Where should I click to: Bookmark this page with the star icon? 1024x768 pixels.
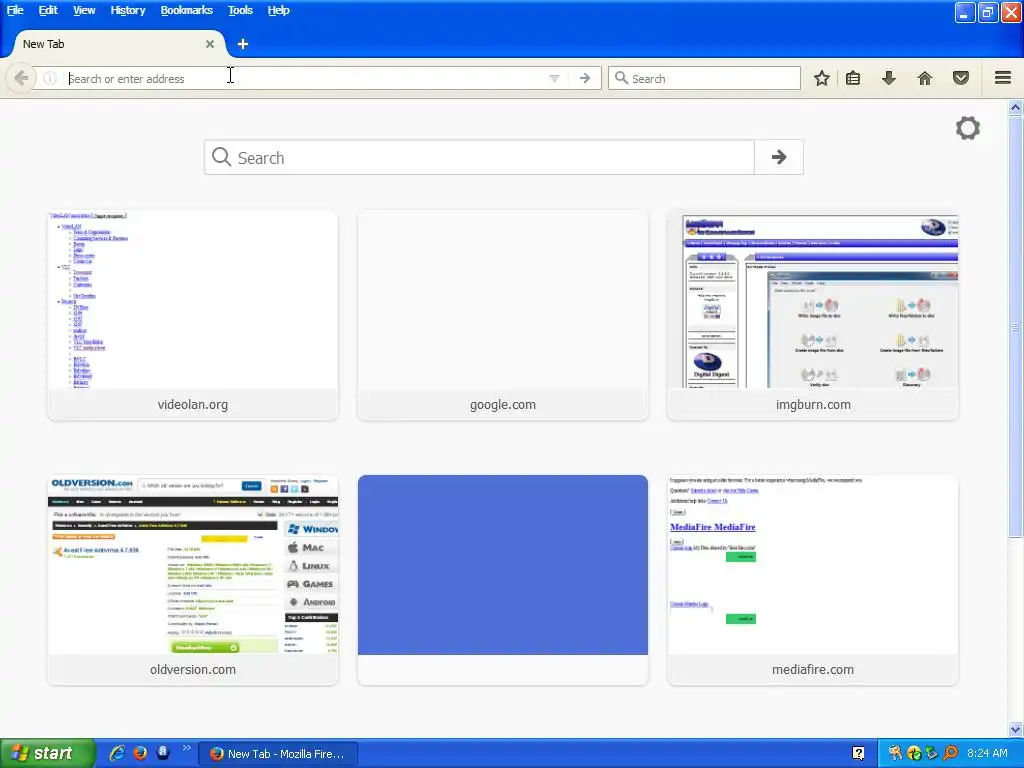(x=822, y=78)
